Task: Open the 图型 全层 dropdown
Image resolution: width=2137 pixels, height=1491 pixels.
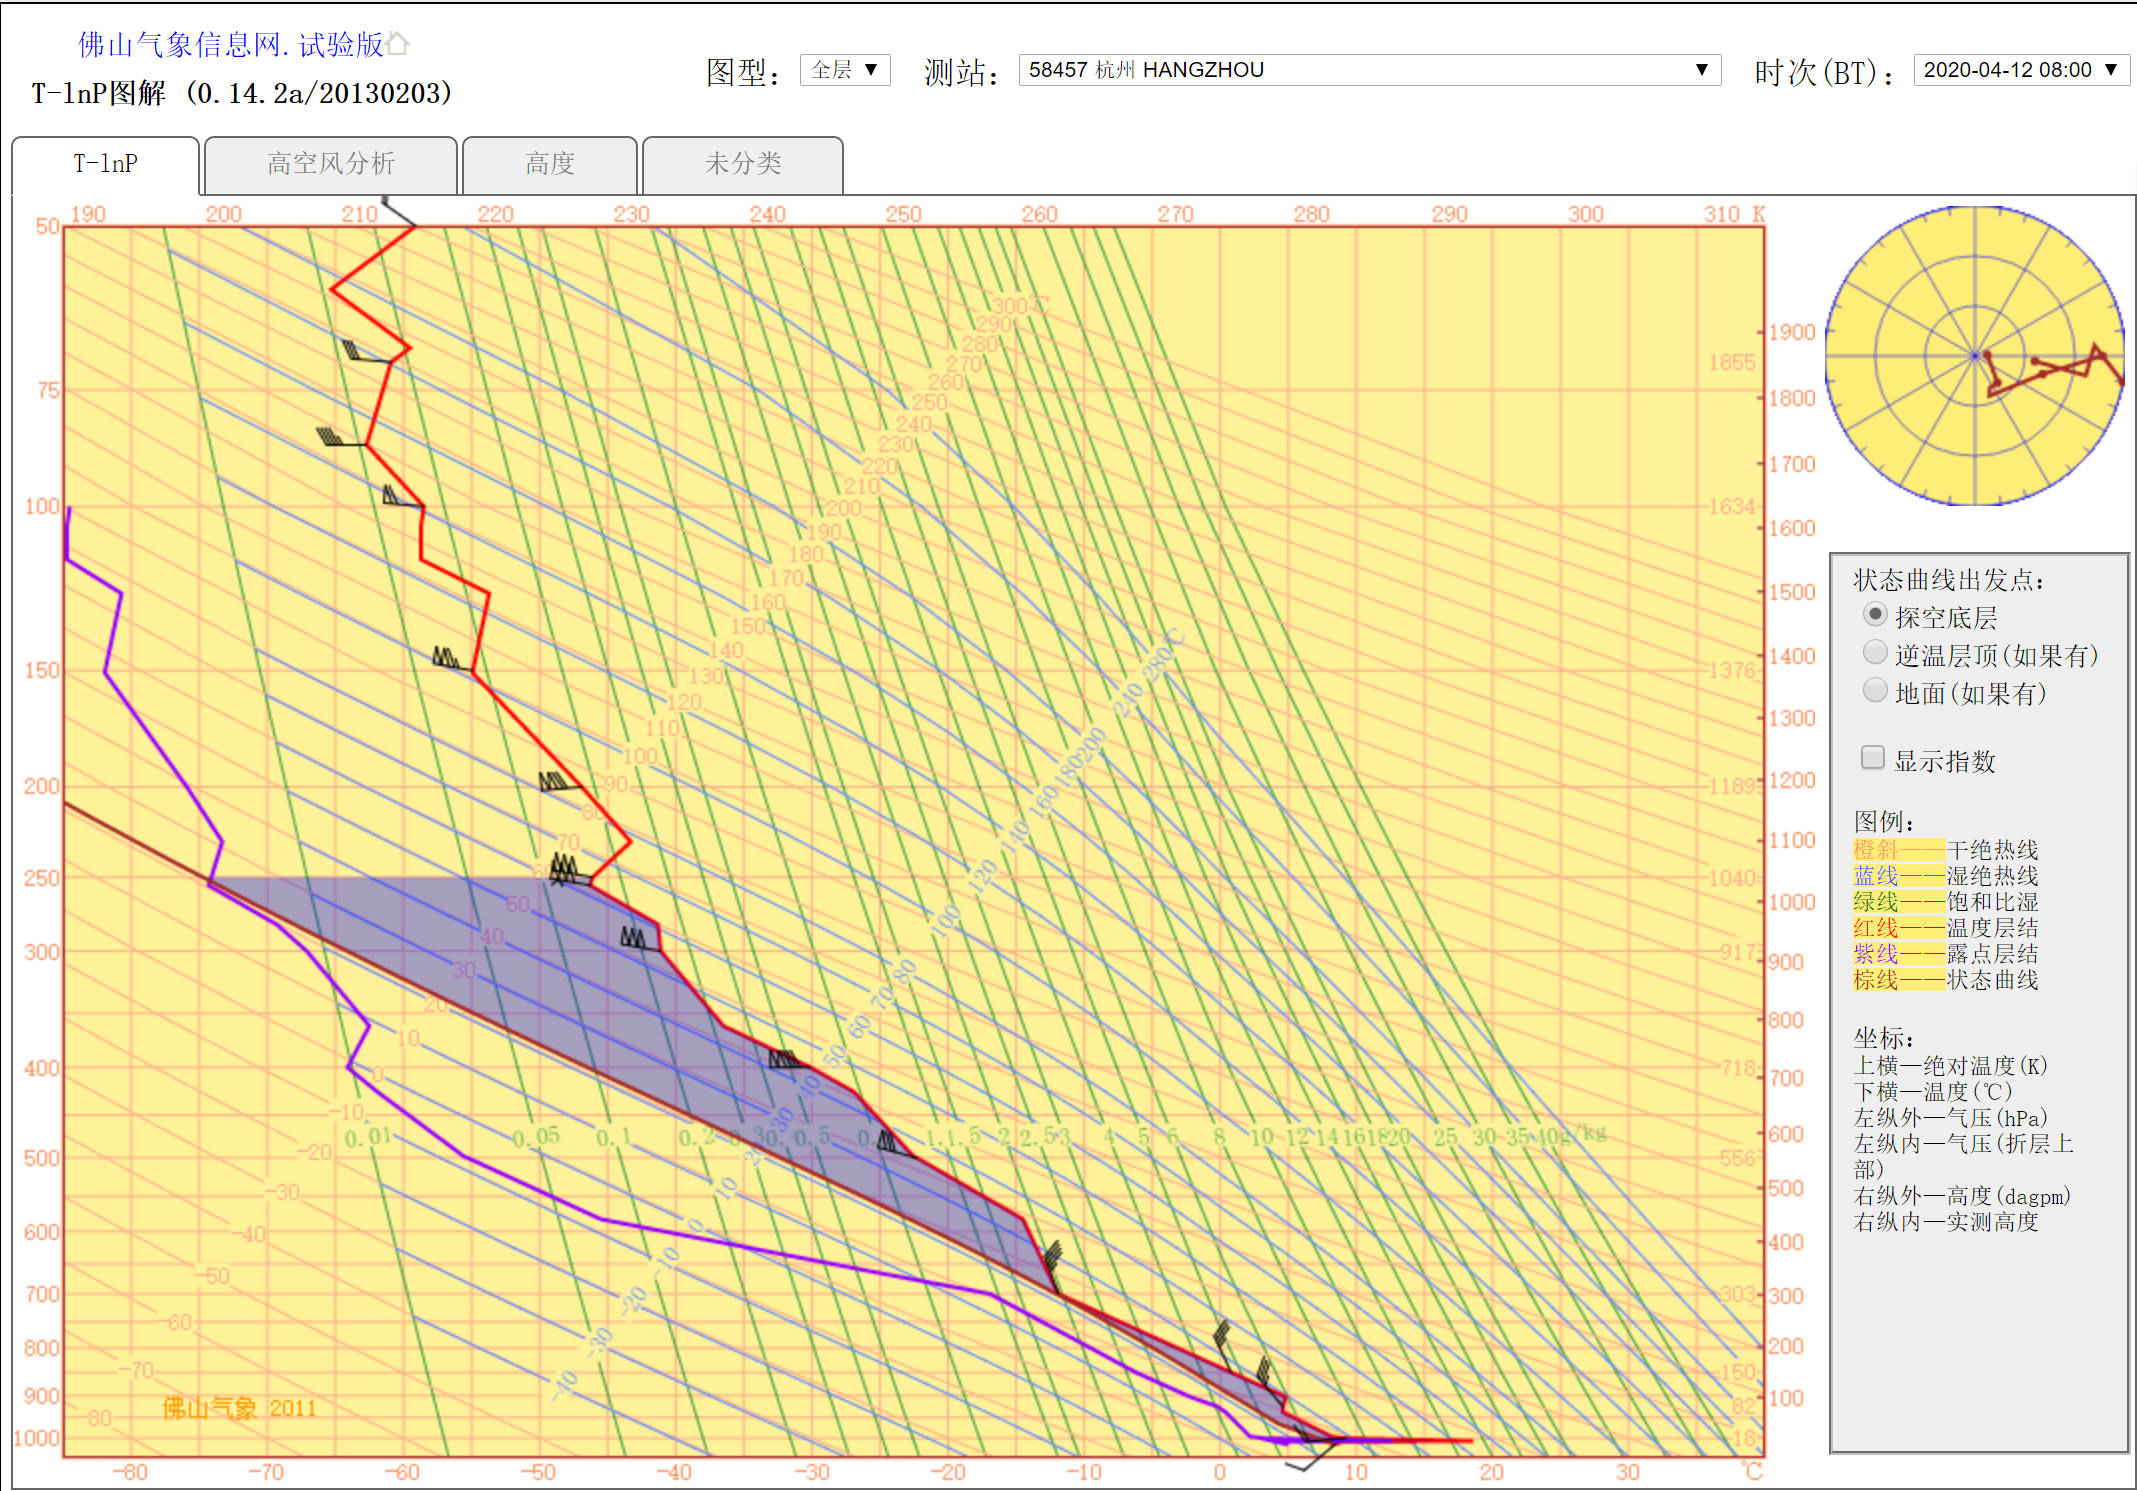Action: (x=845, y=70)
